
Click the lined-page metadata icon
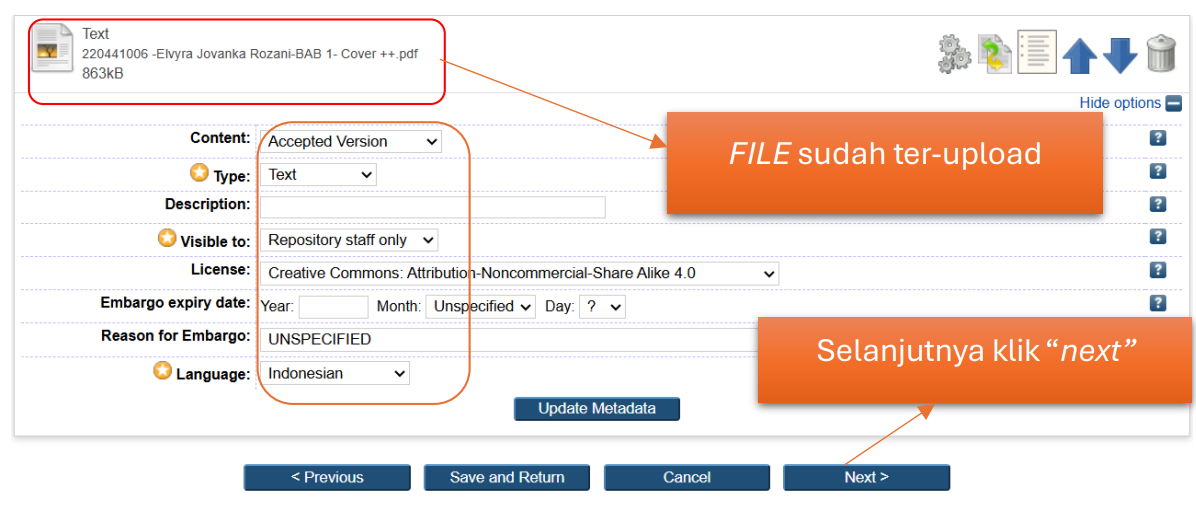1036,52
